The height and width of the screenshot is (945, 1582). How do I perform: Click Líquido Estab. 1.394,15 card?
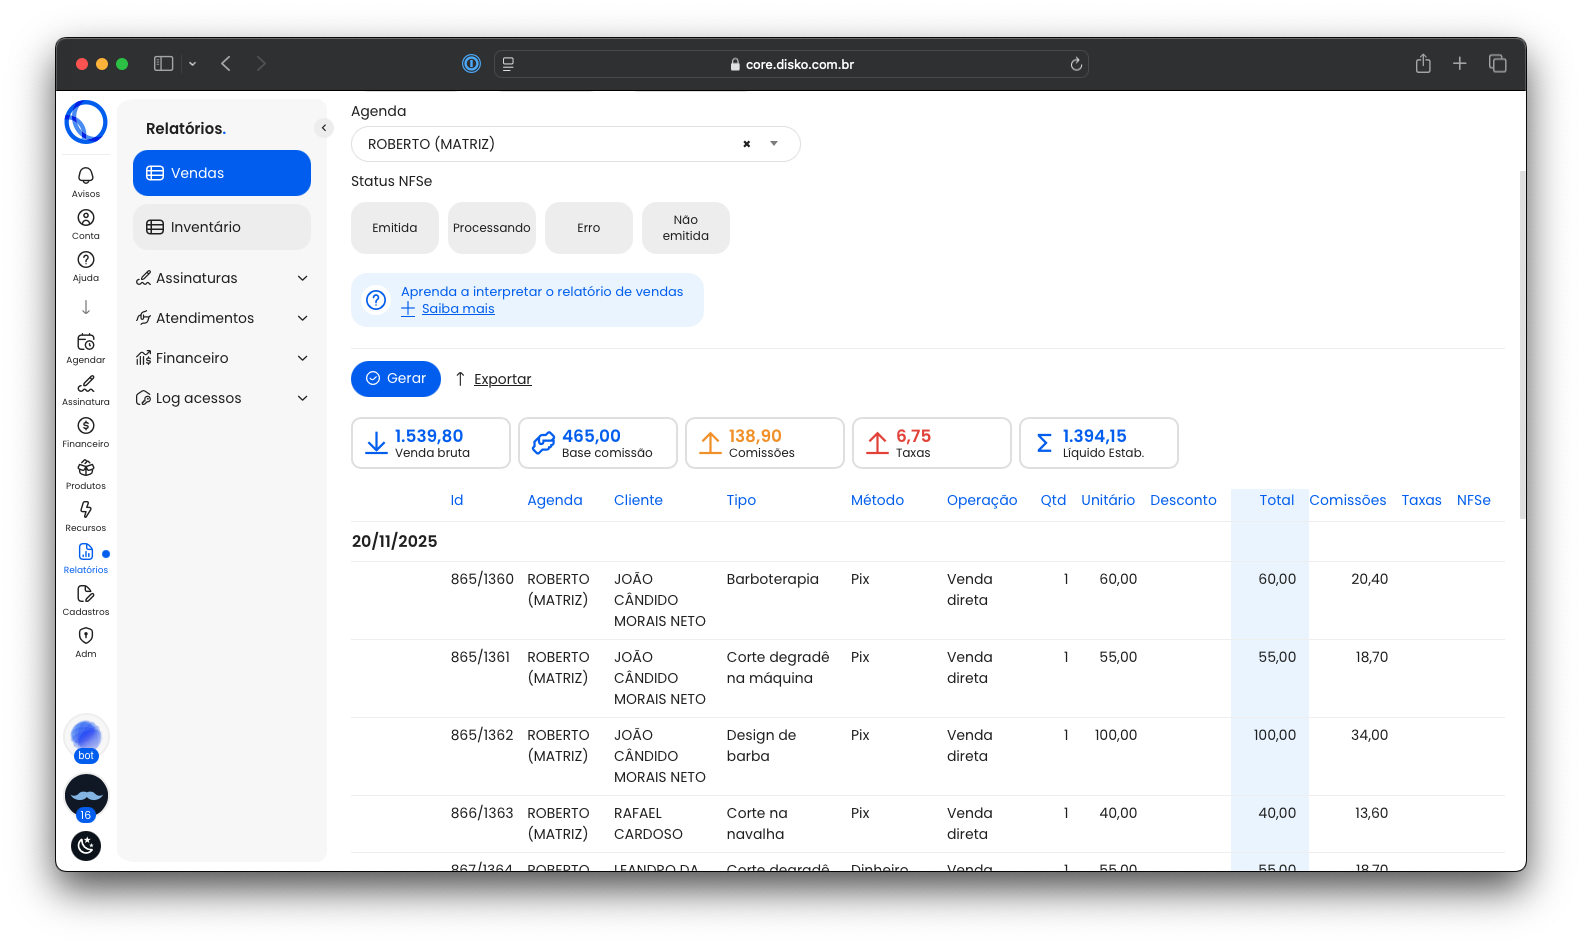[1099, 443]
